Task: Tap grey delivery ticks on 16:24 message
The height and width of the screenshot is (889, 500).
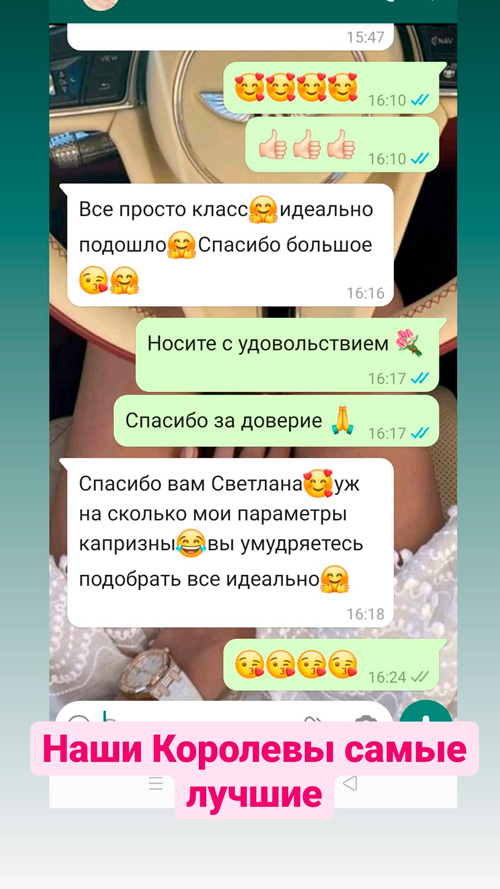Action: [x=420, y=676]
